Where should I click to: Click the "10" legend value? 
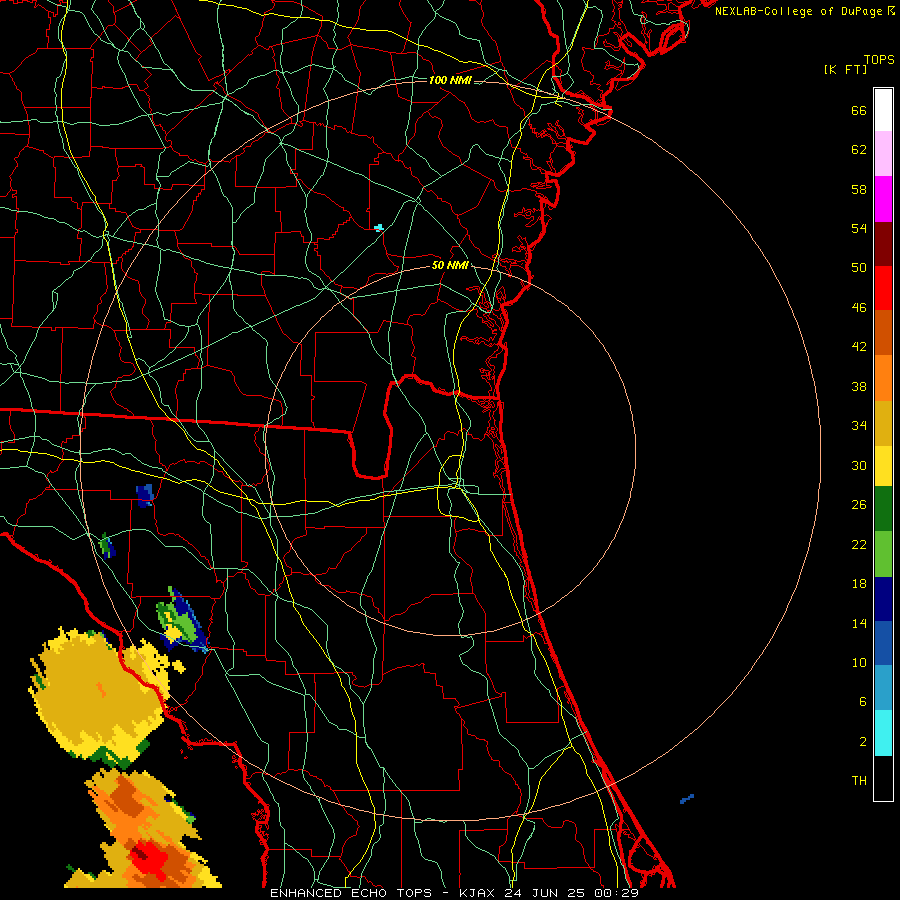pos(859,663)
